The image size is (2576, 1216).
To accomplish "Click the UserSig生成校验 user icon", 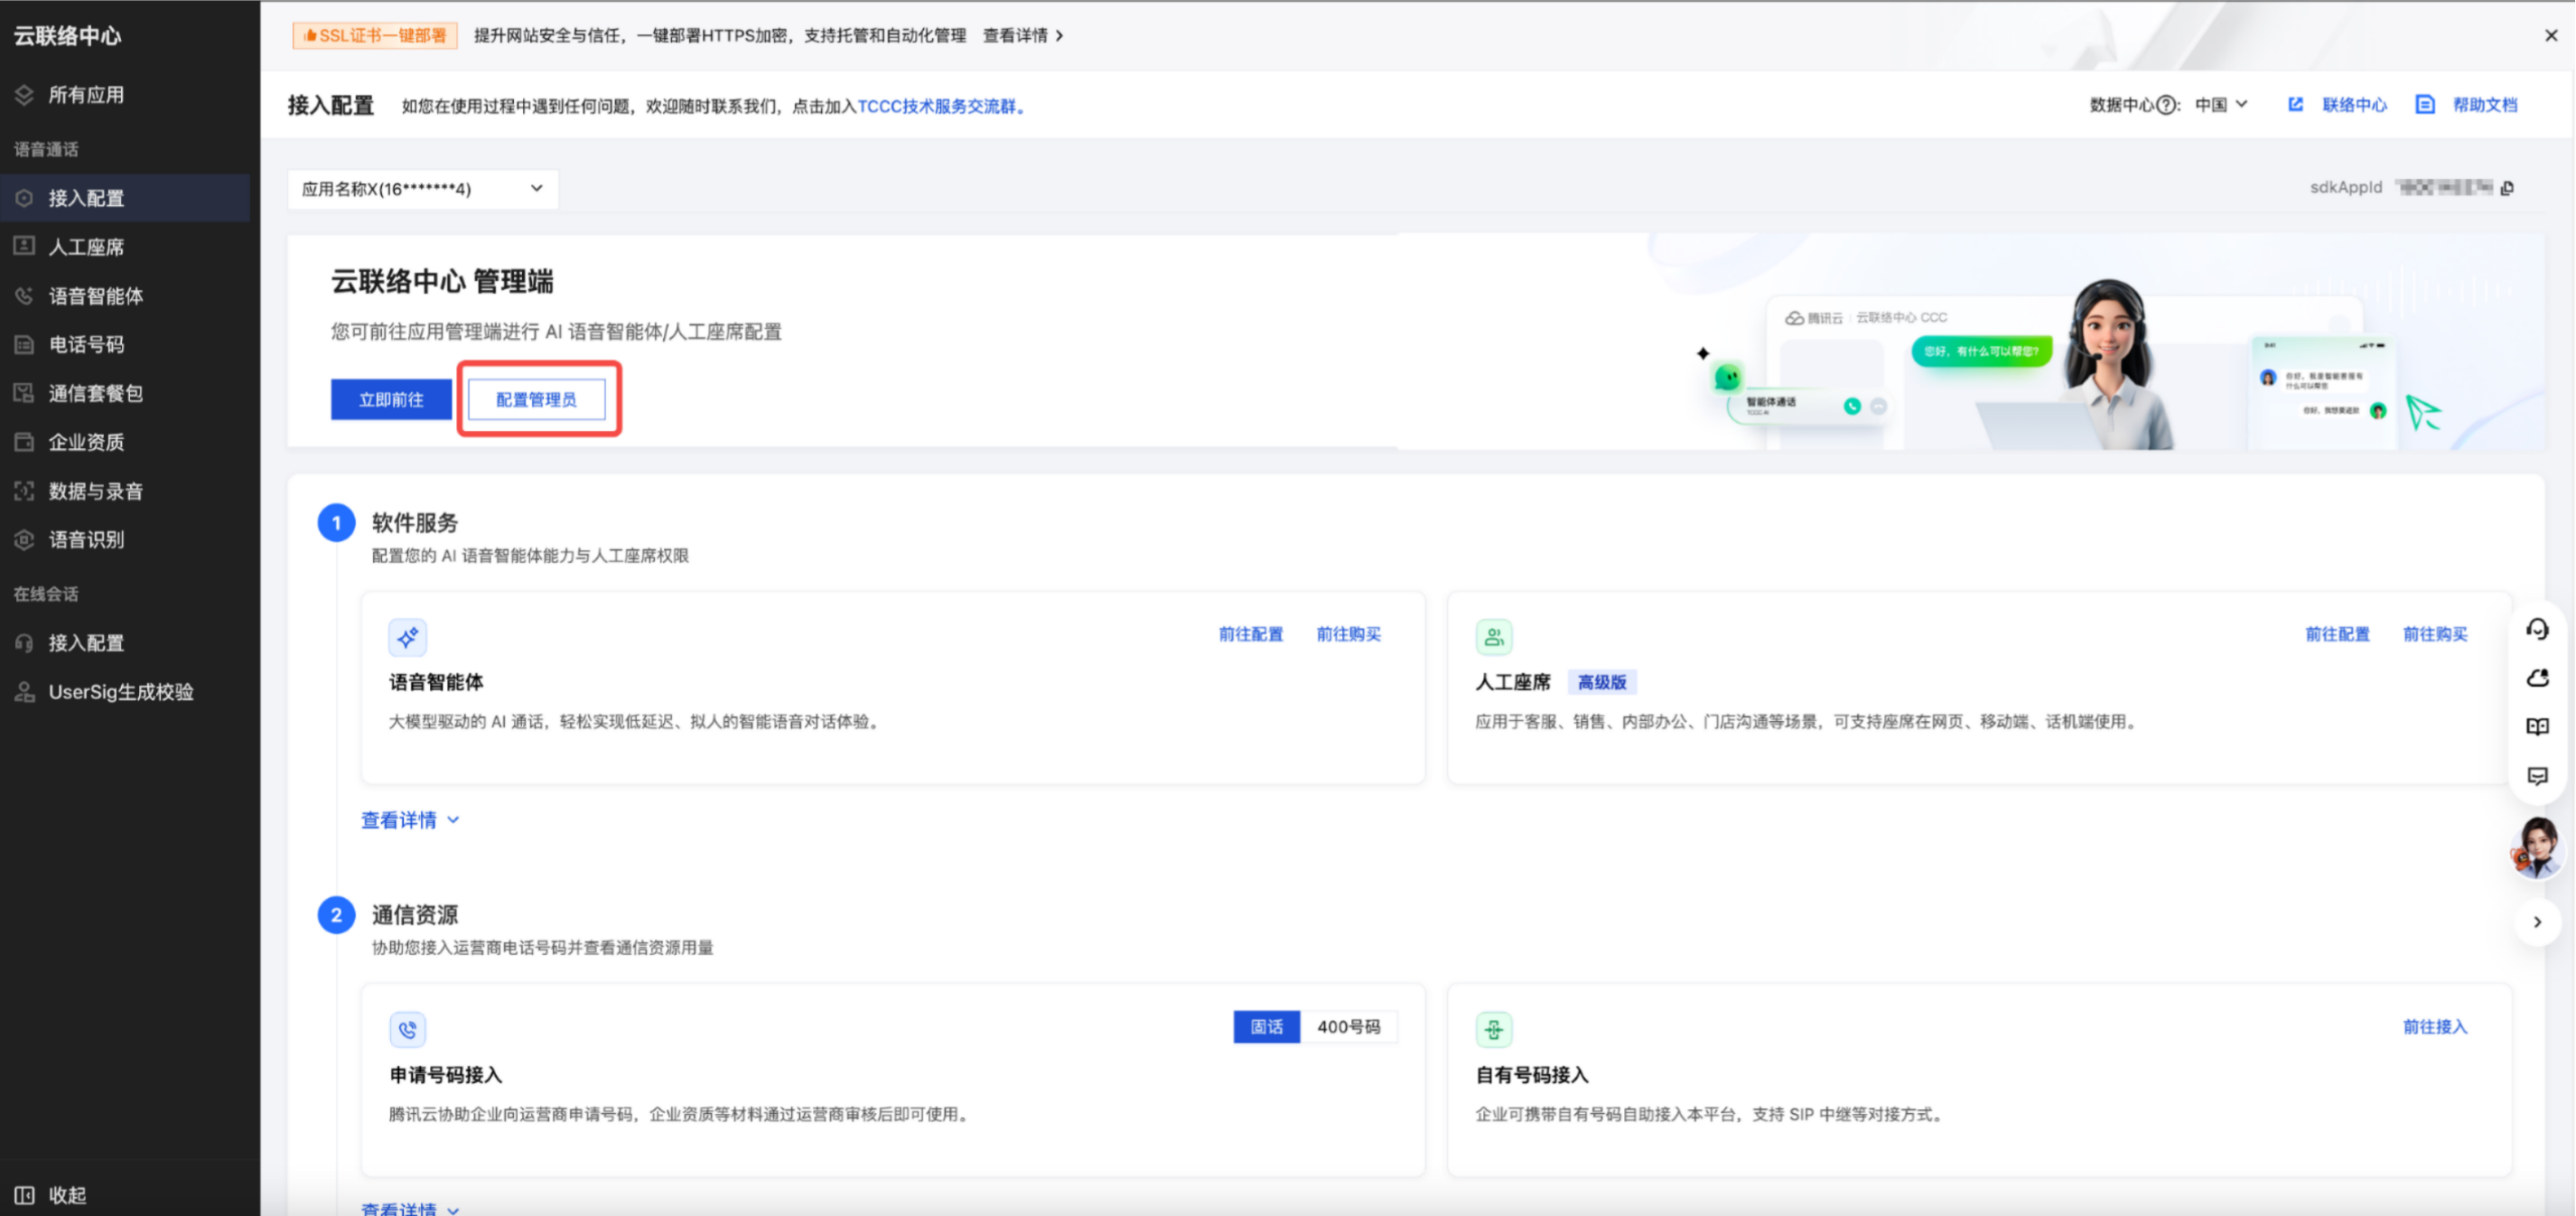I will coord(25,692).
